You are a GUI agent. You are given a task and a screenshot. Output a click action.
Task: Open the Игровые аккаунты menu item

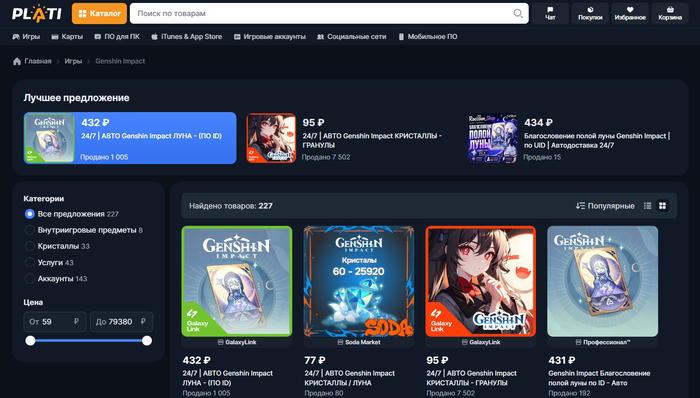(x=270, y=37)
